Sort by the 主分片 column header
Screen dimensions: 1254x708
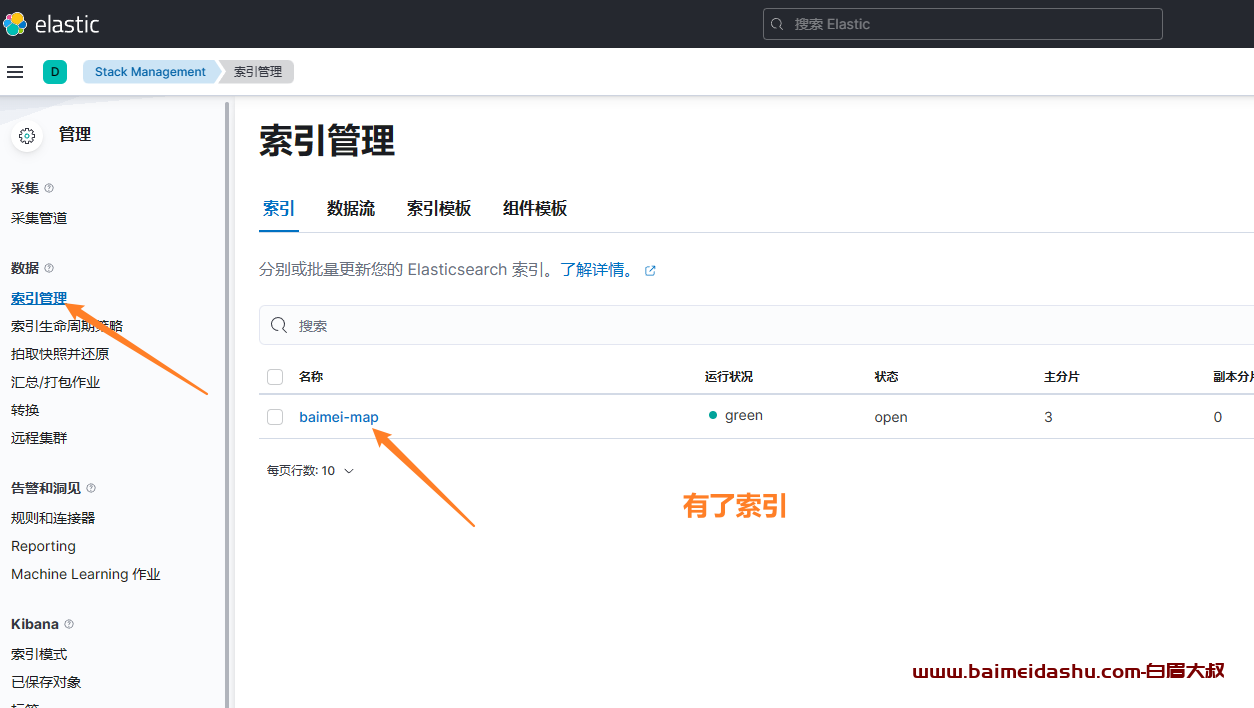coord(1062,377)
